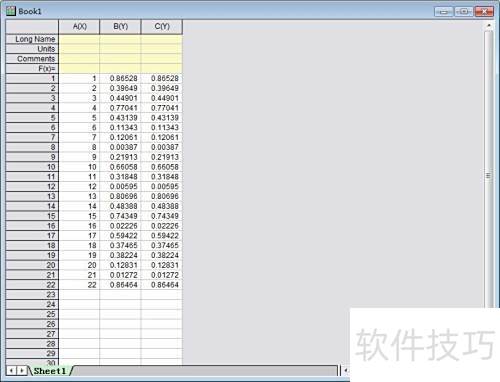Select row header 22

32,285
